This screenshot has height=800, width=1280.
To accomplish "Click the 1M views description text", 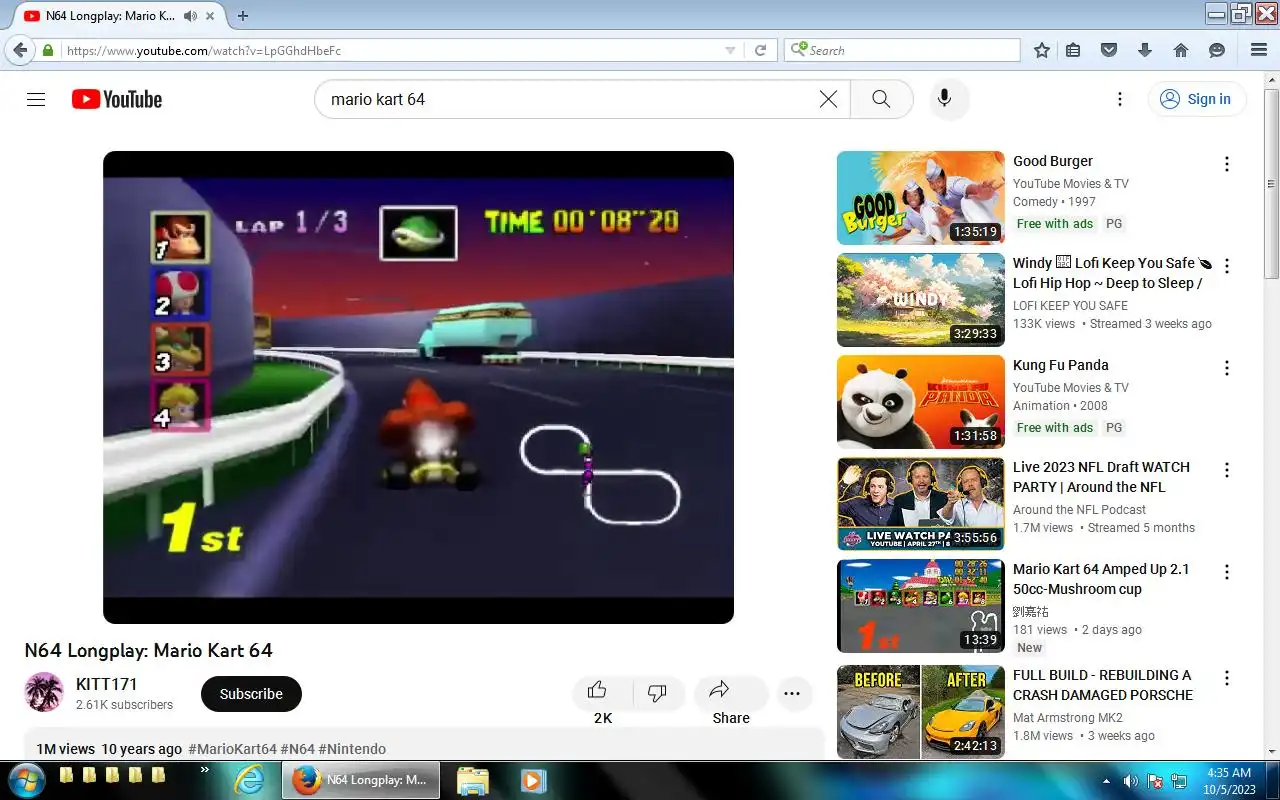I will 65,749.
